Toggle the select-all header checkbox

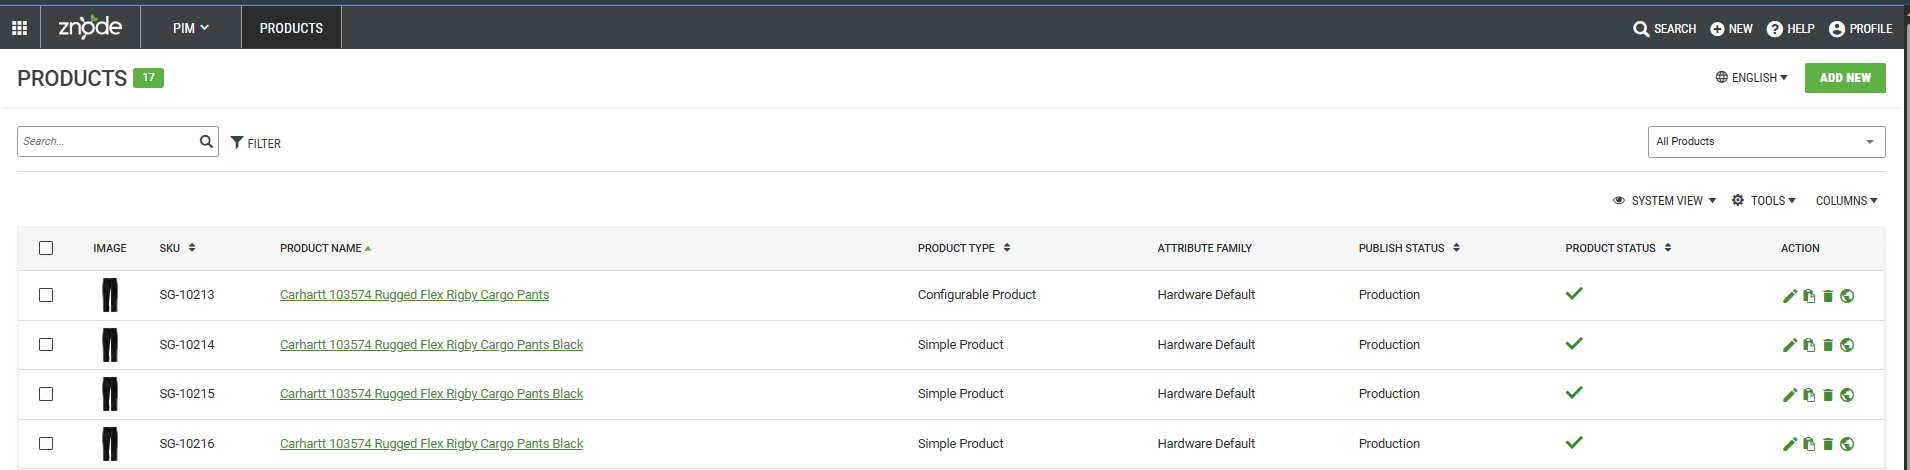(x=46, y=248)
